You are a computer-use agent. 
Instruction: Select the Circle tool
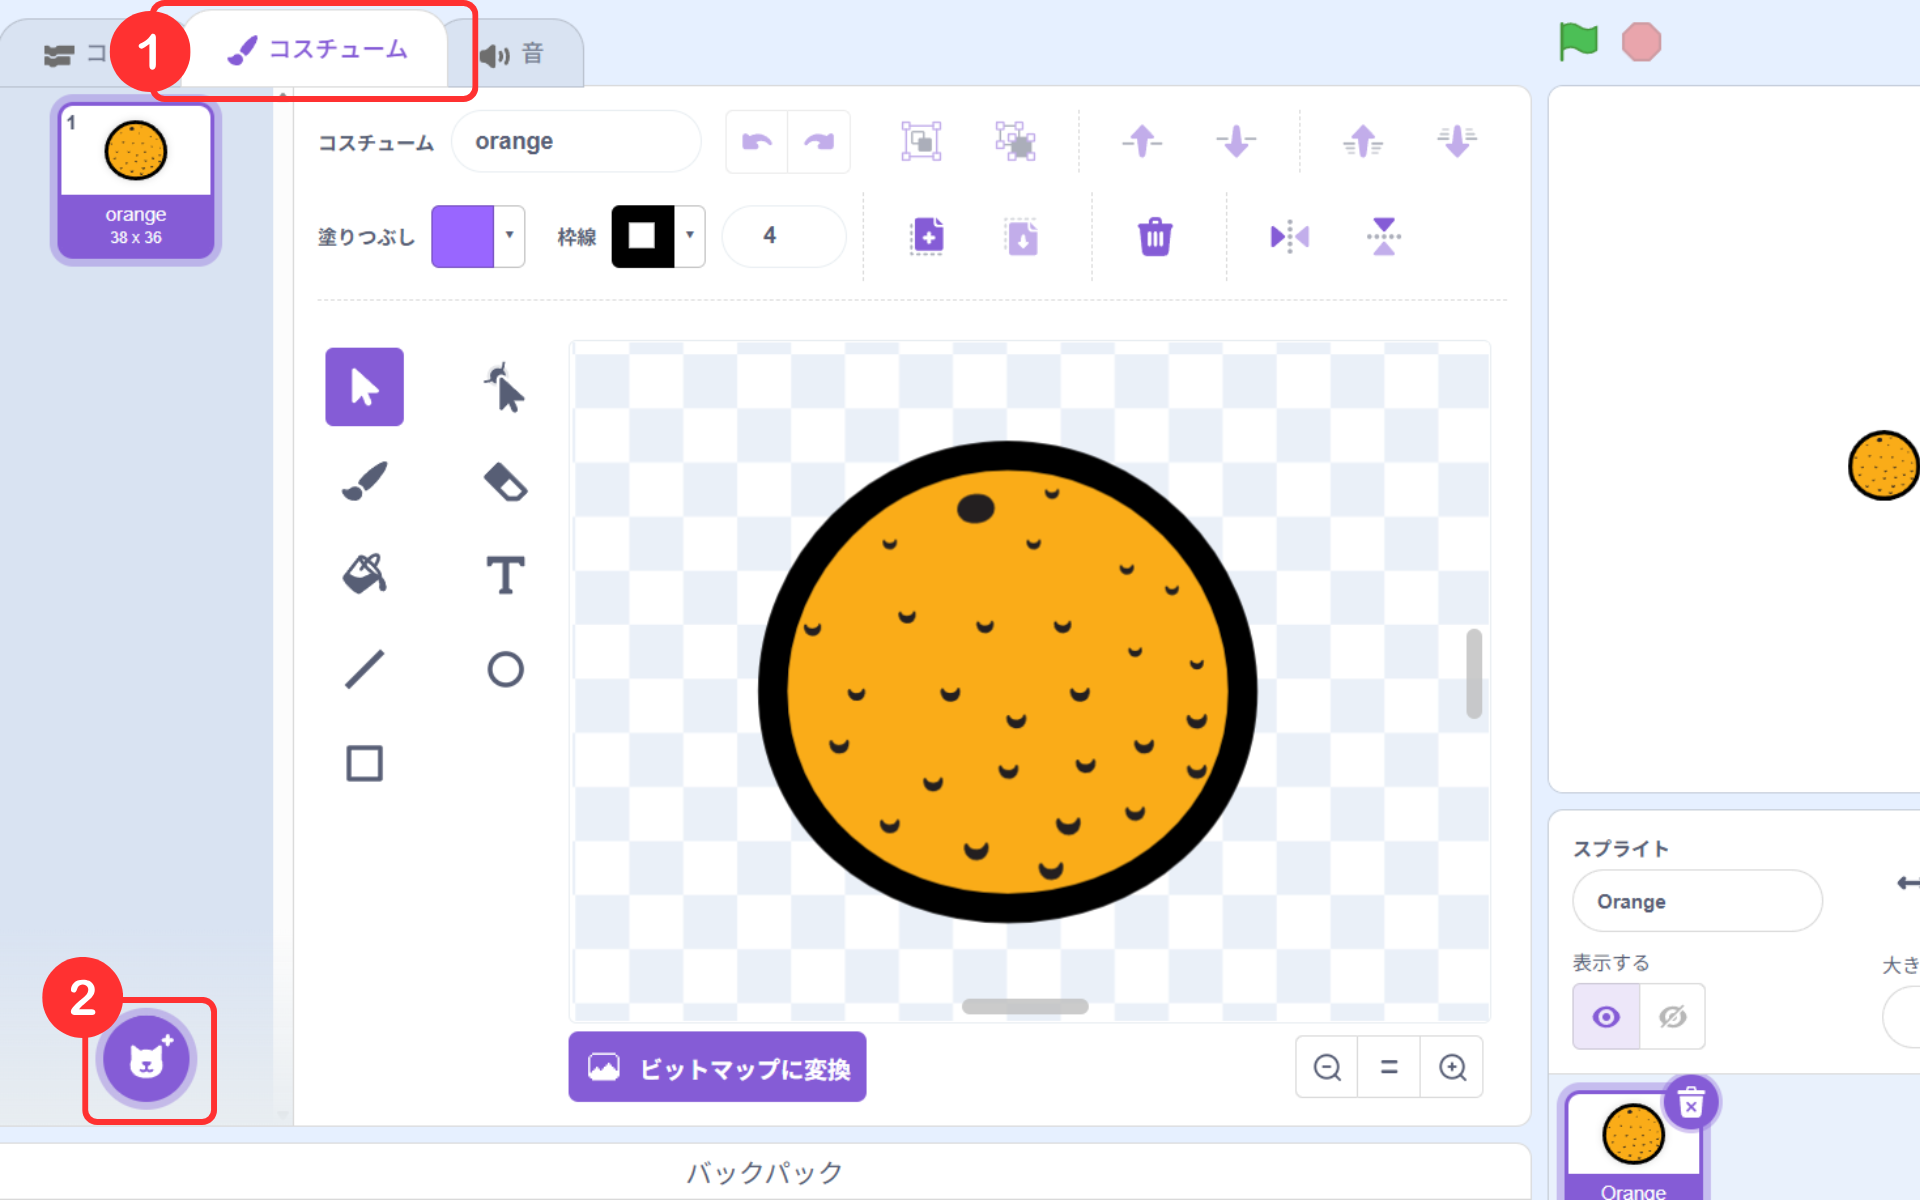505,669
